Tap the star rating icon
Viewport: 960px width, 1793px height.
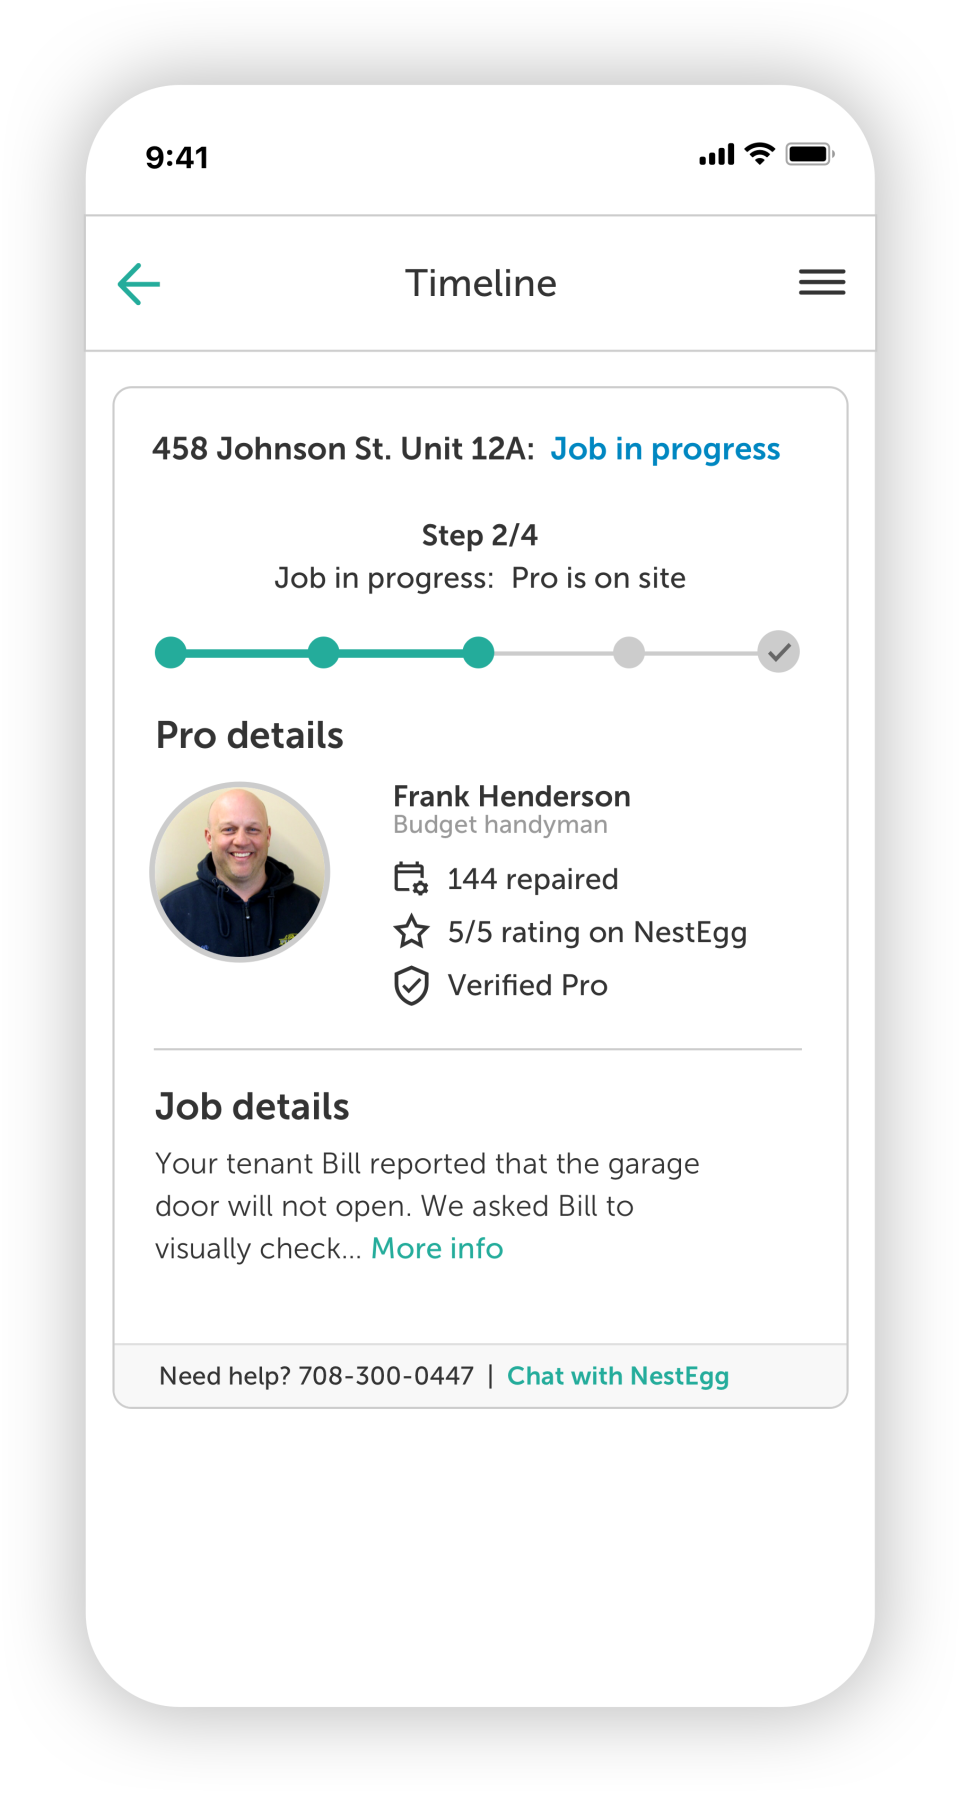(x=411, y=932)
